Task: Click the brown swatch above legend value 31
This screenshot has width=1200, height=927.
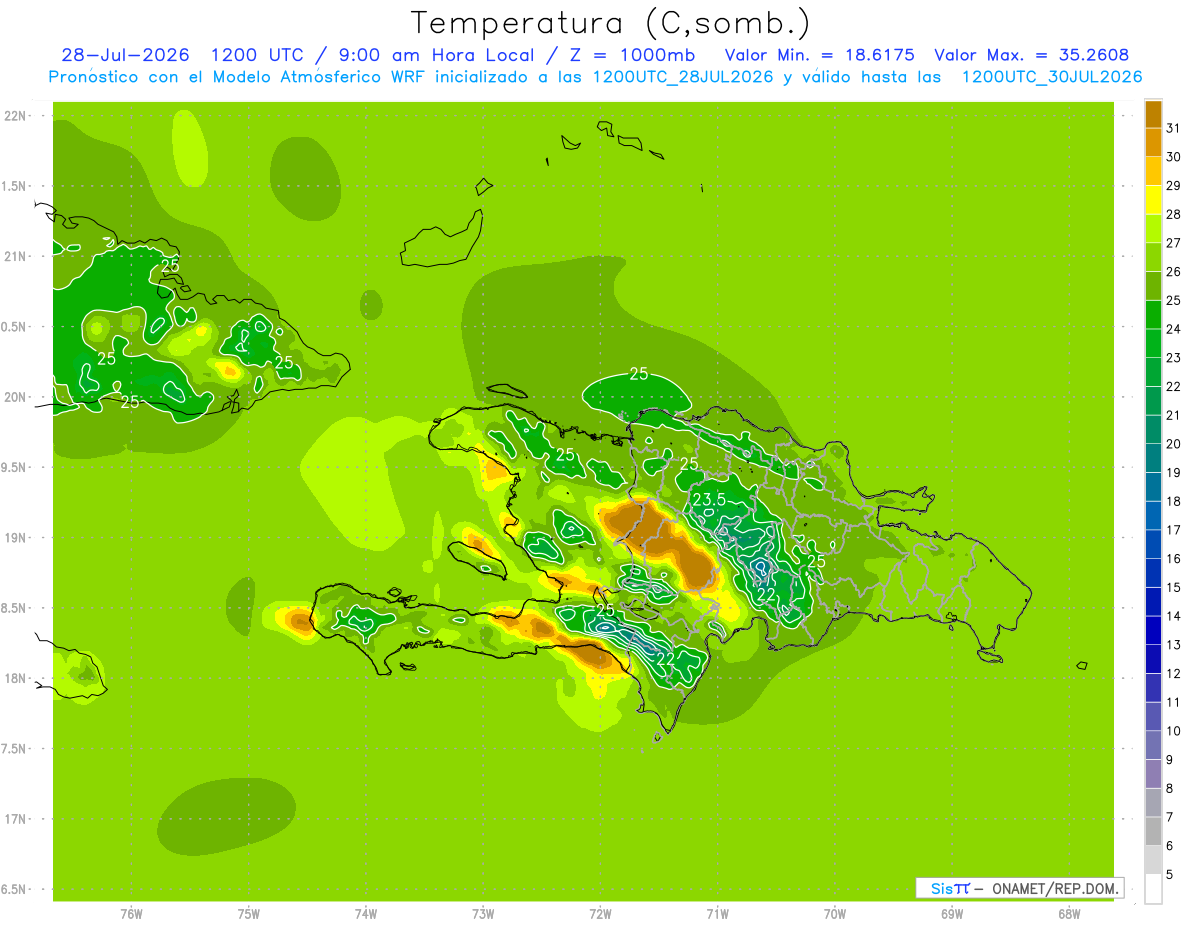Action: coord(1153,114)
